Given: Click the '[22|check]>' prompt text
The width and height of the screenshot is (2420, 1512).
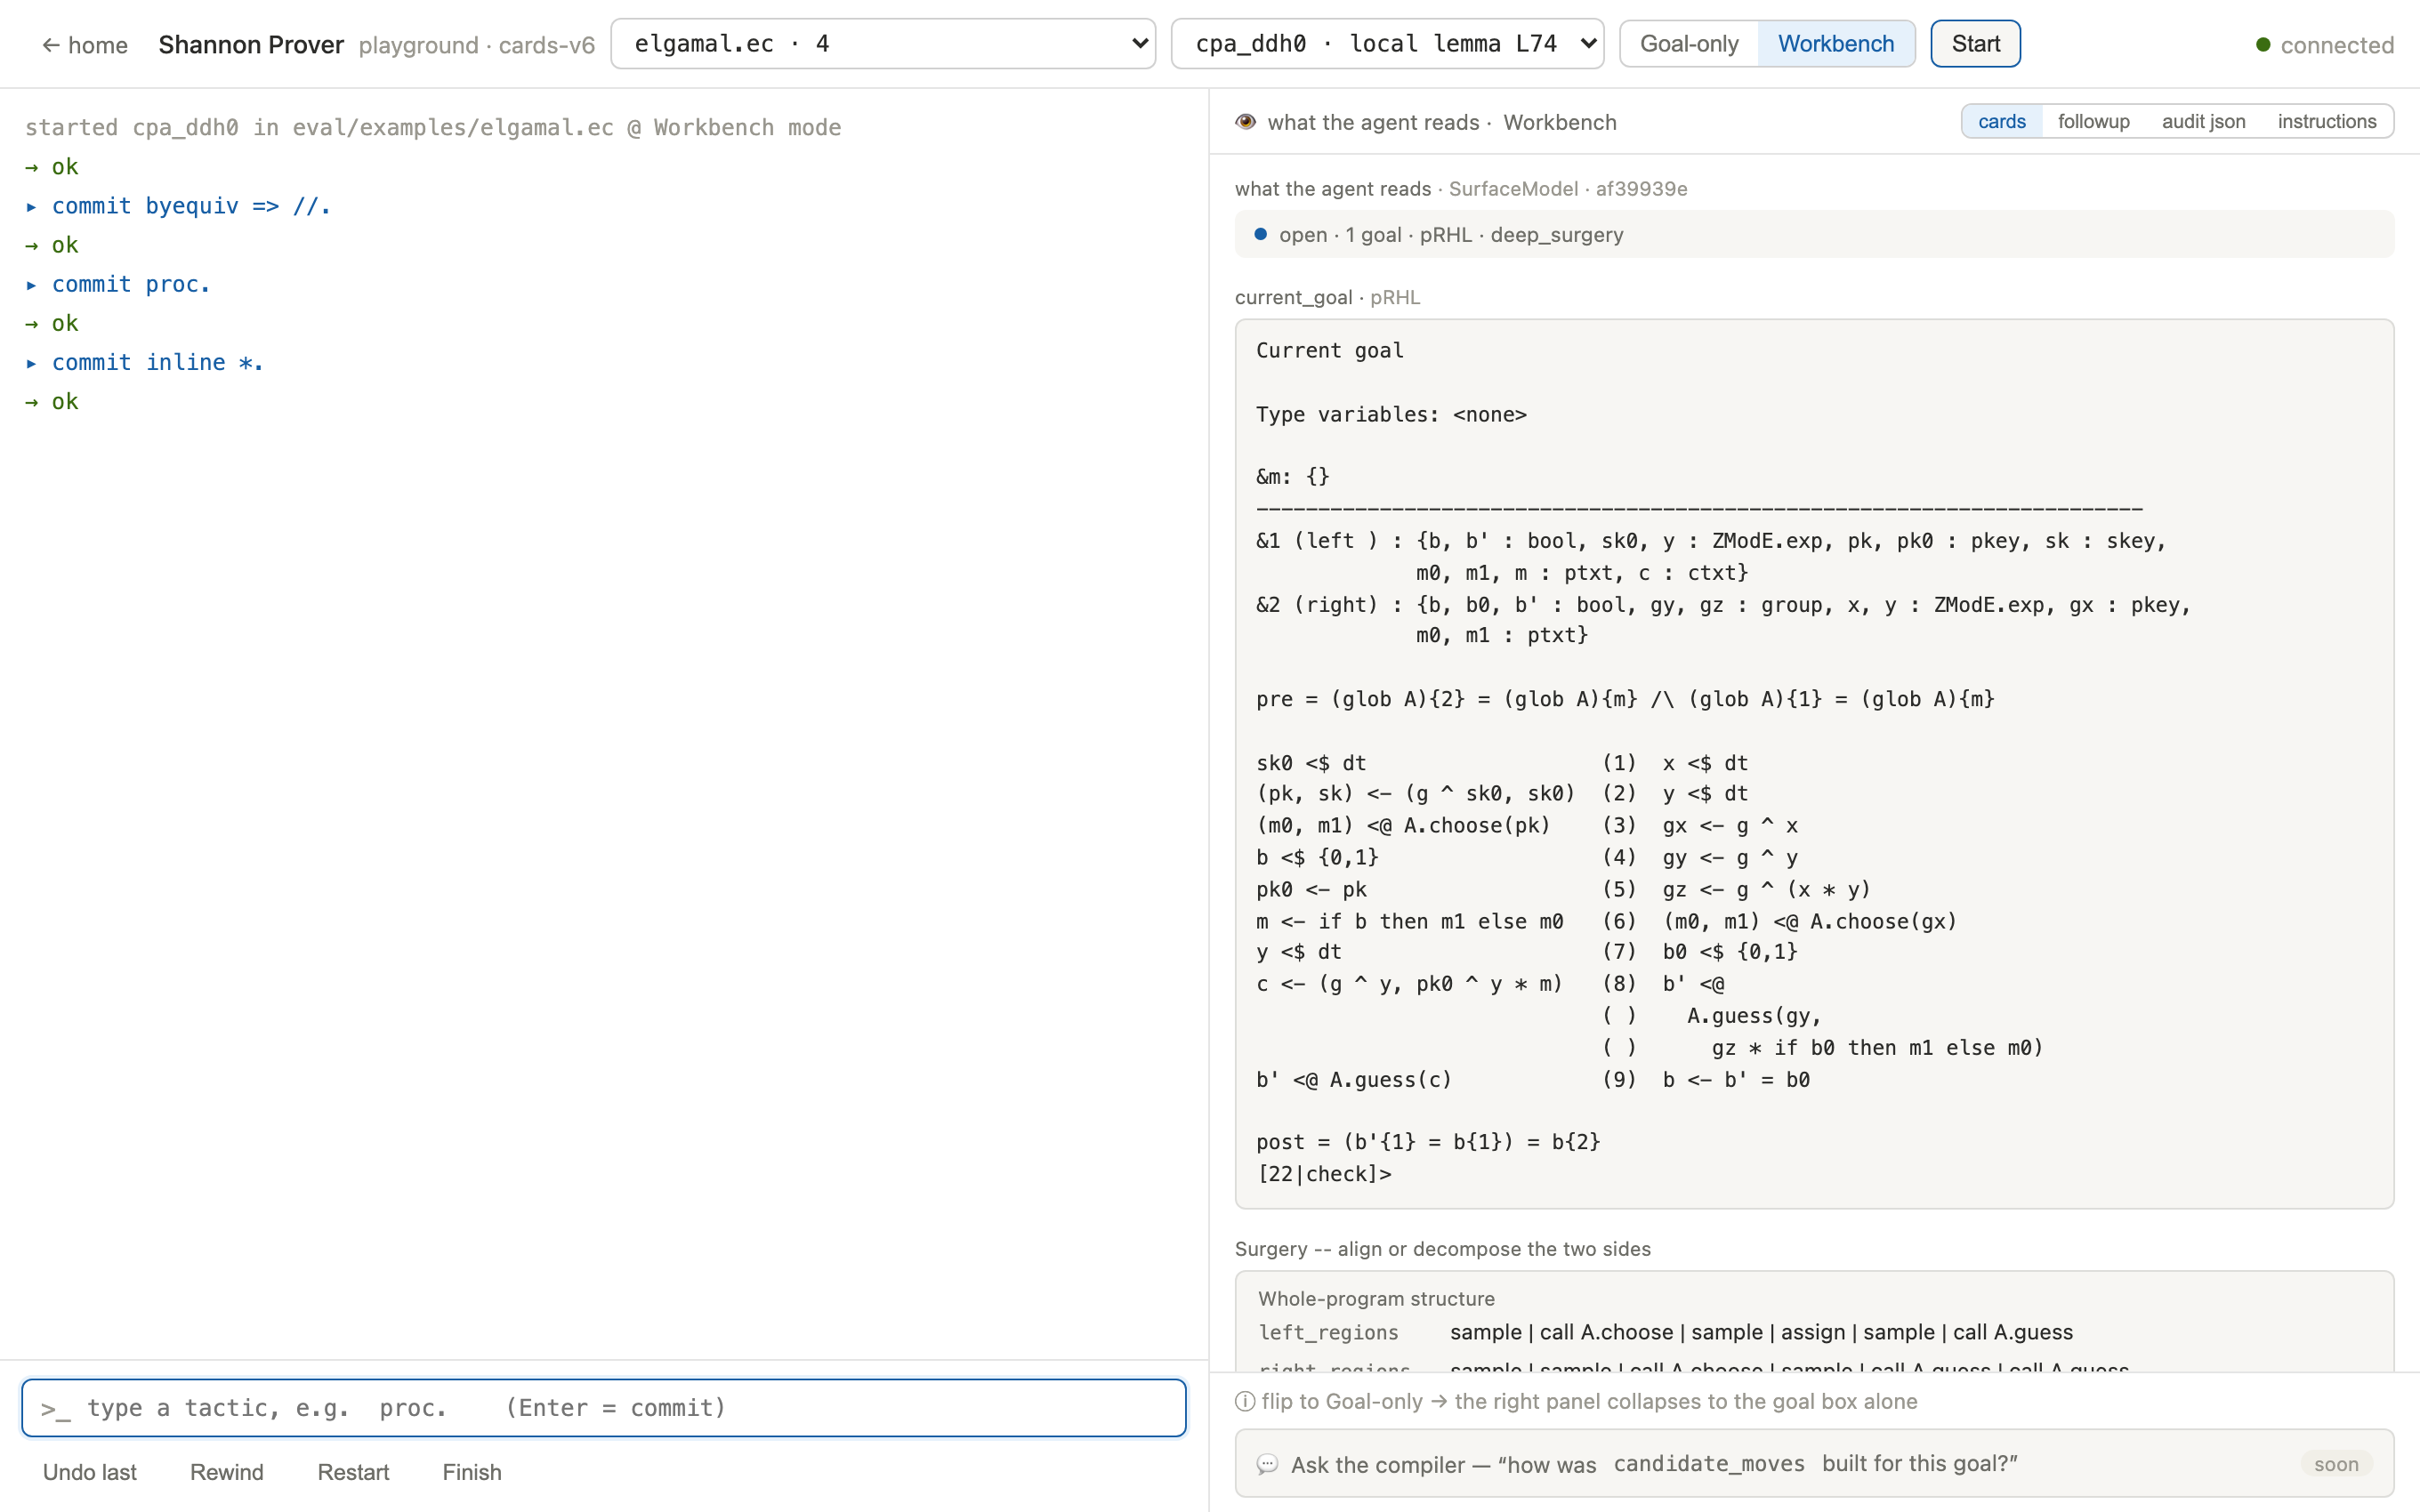Looking at the screenshot, I should click(x=1324, y=1174).
